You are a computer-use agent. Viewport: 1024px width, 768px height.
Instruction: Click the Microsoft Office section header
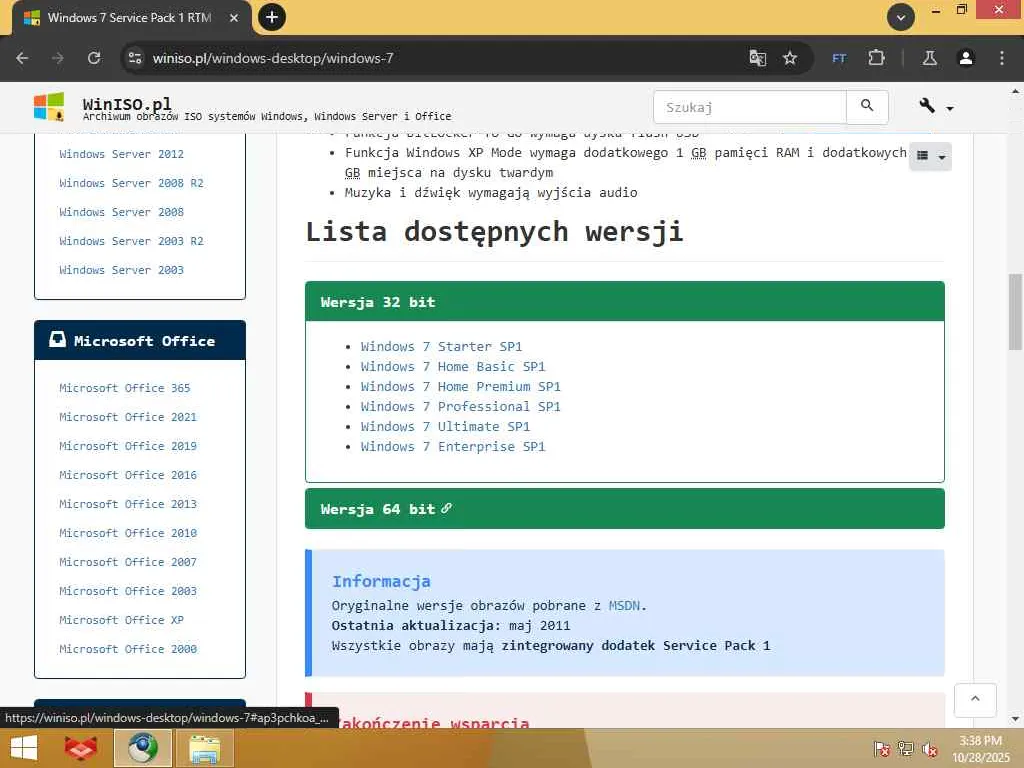(140, 340)
